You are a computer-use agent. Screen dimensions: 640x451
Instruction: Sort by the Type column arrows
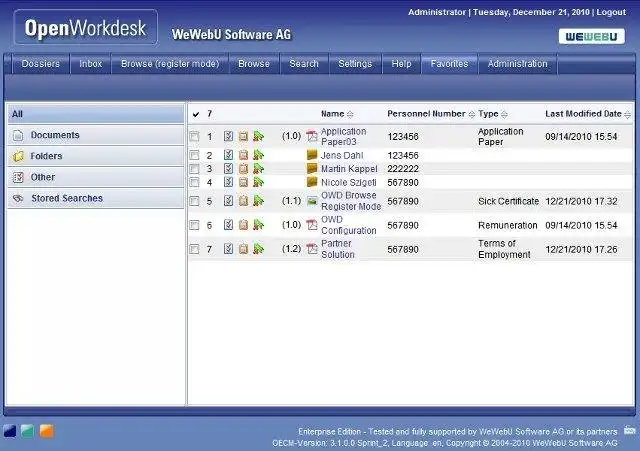pos(504,115)
